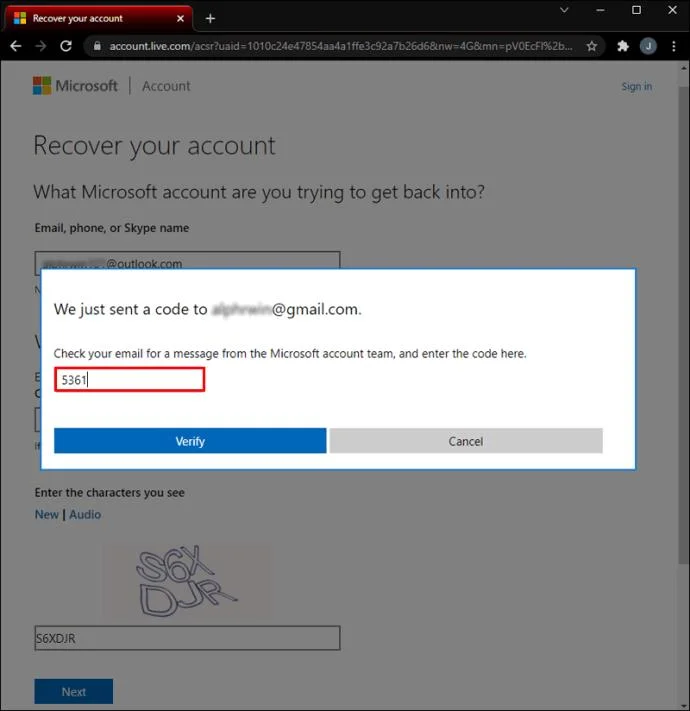
Task: Close the Recover your account tab
Action: click(180, 19)
